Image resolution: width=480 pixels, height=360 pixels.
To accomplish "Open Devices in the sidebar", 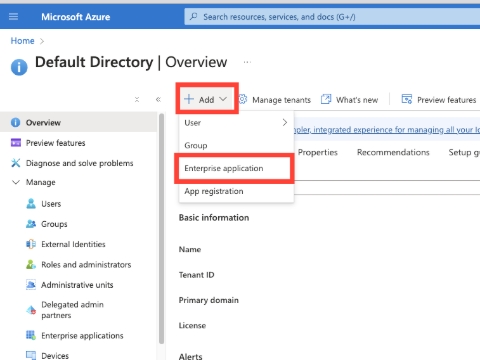I will tap(55, 356).
